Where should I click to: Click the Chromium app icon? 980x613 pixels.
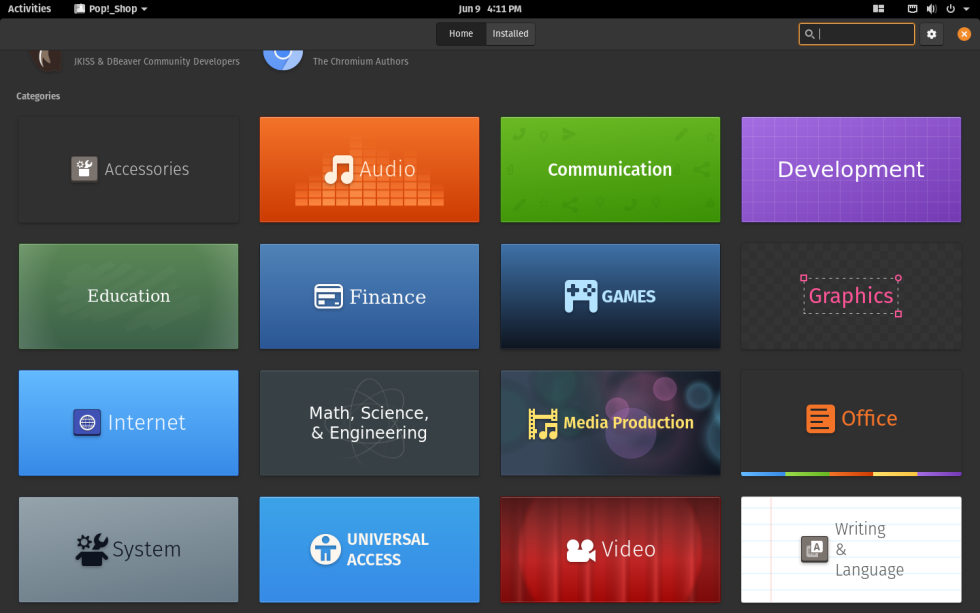283,56
